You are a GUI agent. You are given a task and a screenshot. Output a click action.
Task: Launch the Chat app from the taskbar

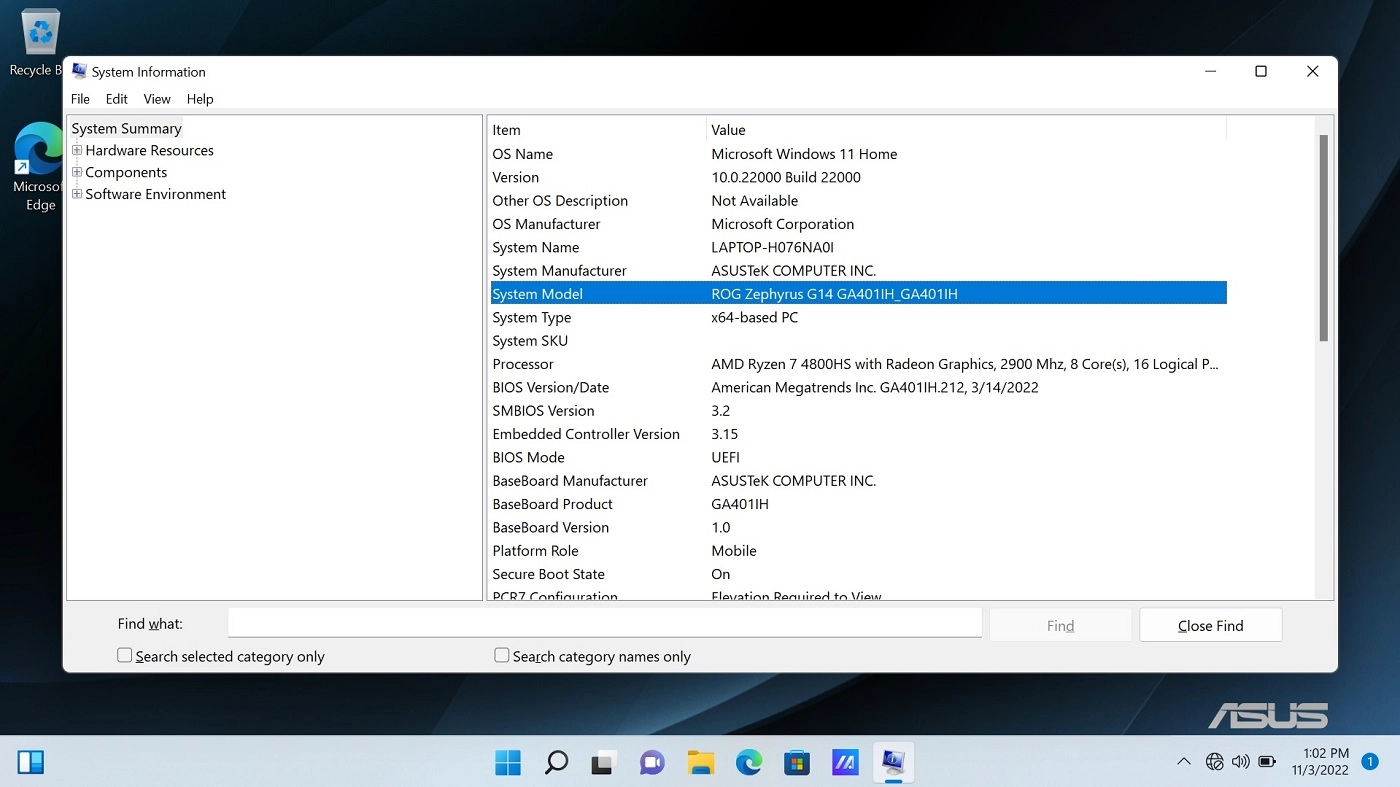click(652, 763)
